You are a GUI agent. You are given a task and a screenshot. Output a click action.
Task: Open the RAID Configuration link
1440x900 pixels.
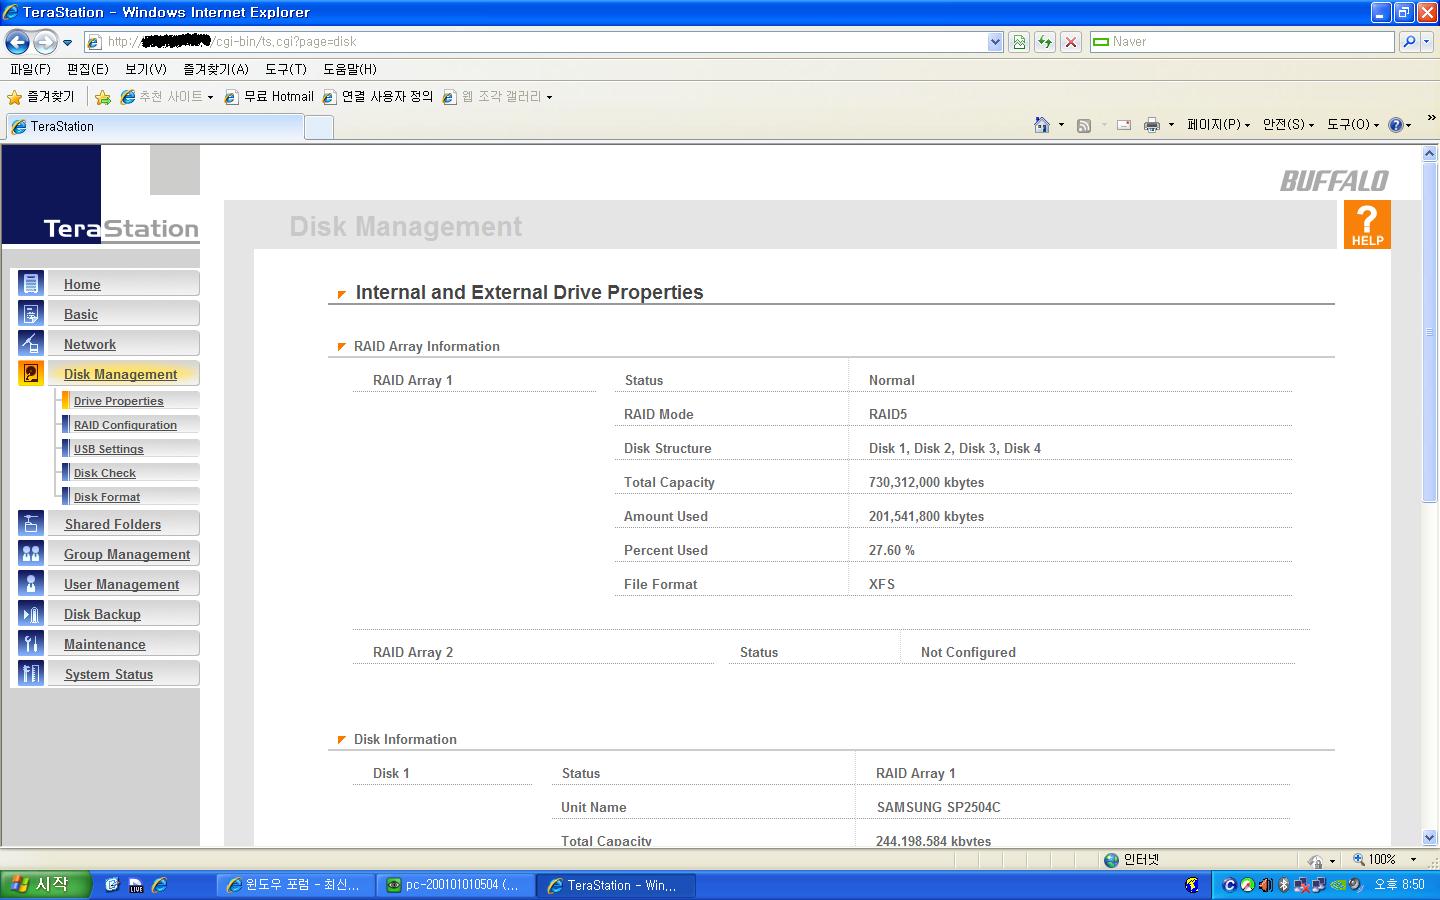[x=125, y=425]
